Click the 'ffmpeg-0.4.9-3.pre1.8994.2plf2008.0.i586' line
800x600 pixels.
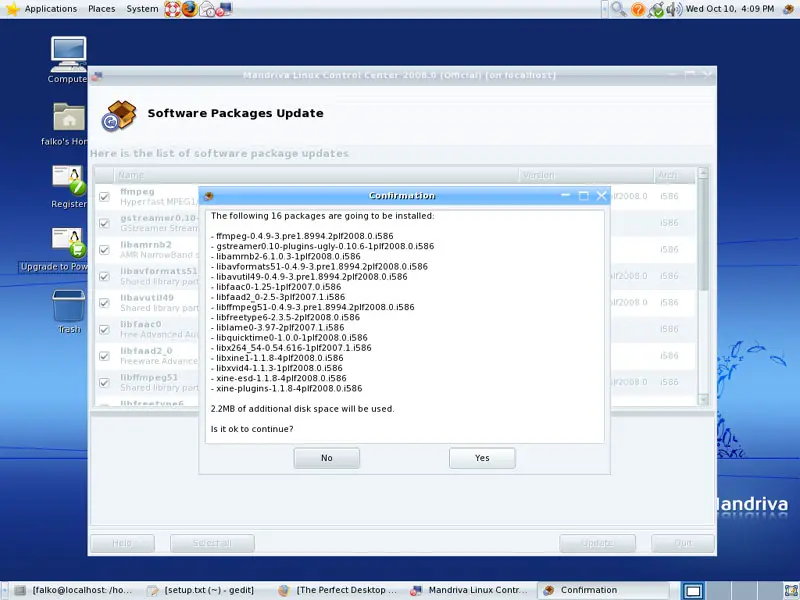(x=302, y=236)
